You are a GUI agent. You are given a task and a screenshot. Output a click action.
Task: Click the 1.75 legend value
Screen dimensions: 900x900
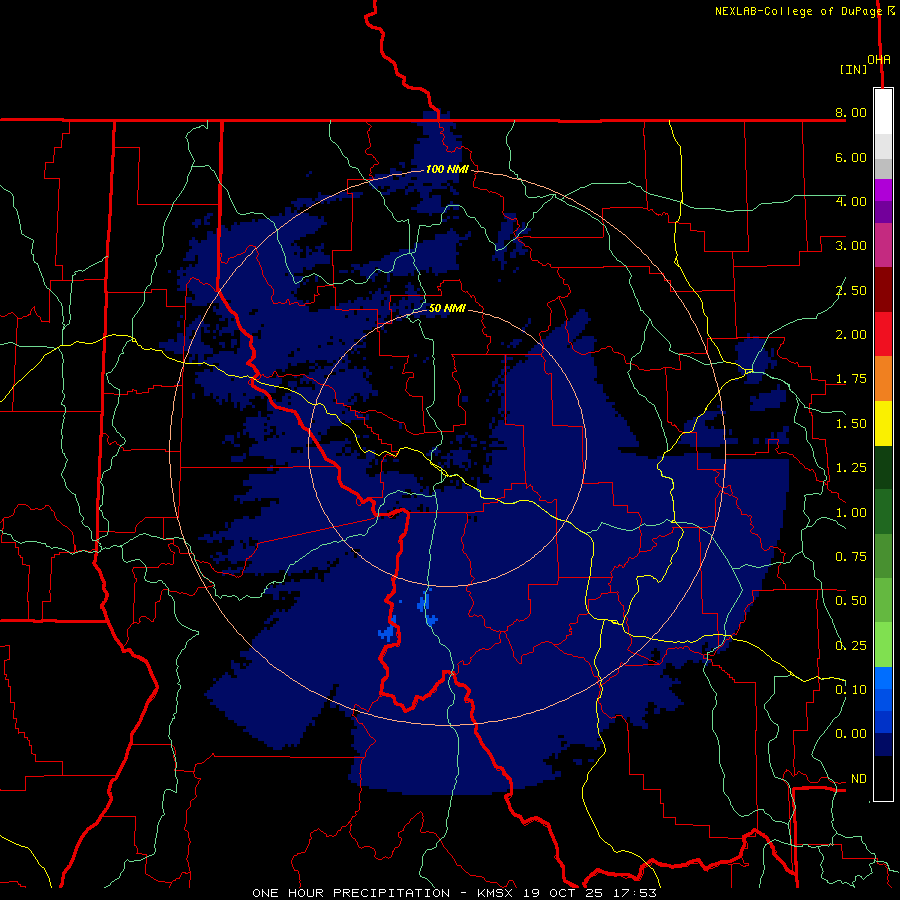[851, 379]
